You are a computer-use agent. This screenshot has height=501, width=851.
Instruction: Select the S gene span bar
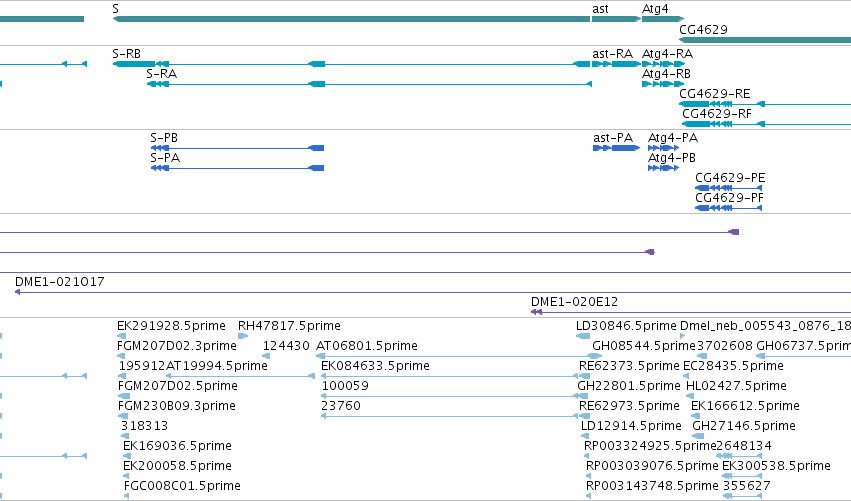(351, 19)
